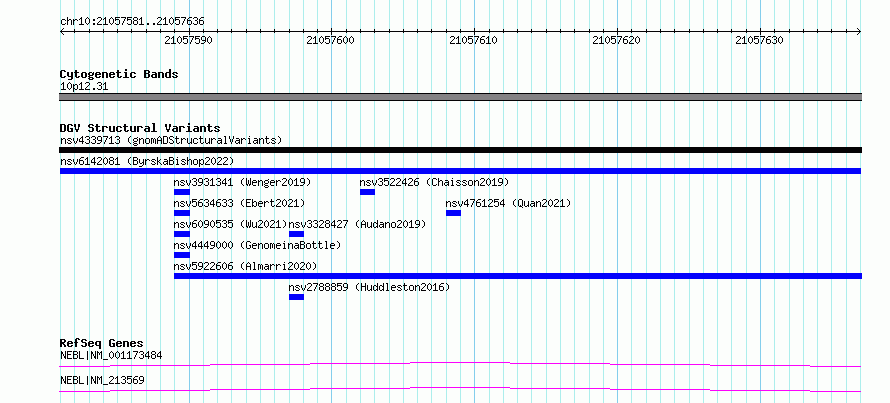The width and height of the screenshot is (890, 403).
Task: Click the NEBL|NM_213569 gene label
Action: point(102,380)
